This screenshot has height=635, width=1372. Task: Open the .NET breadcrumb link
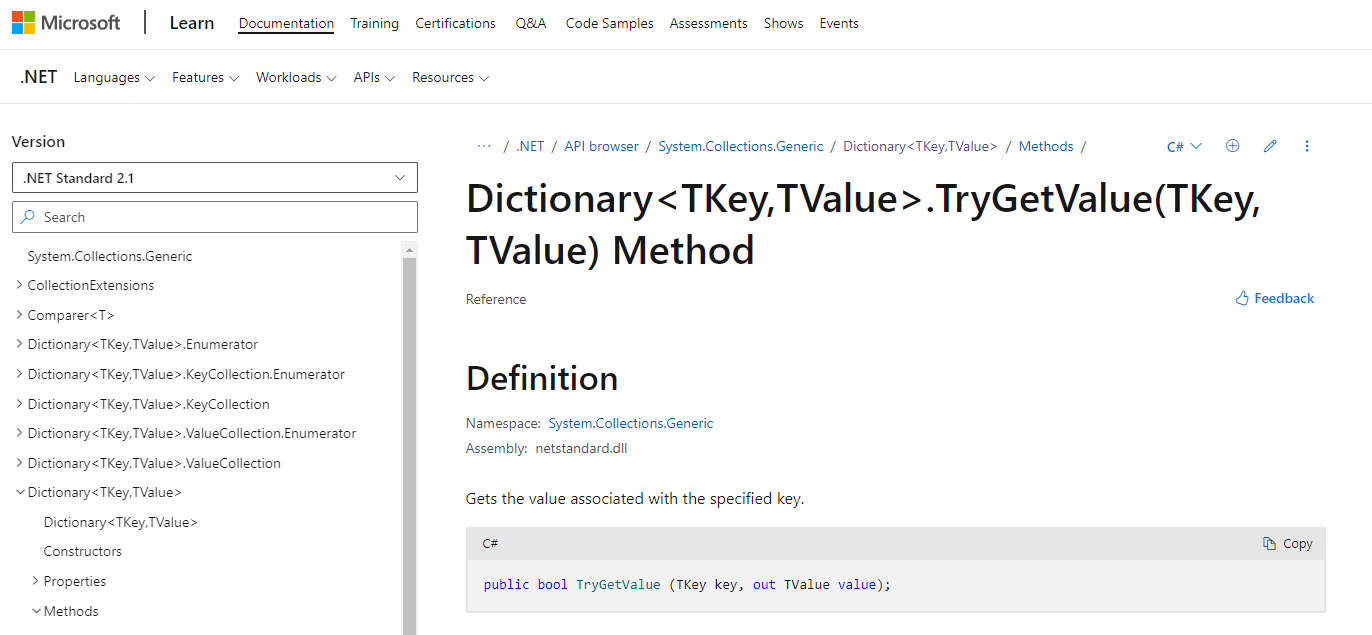tap(530, 146)
